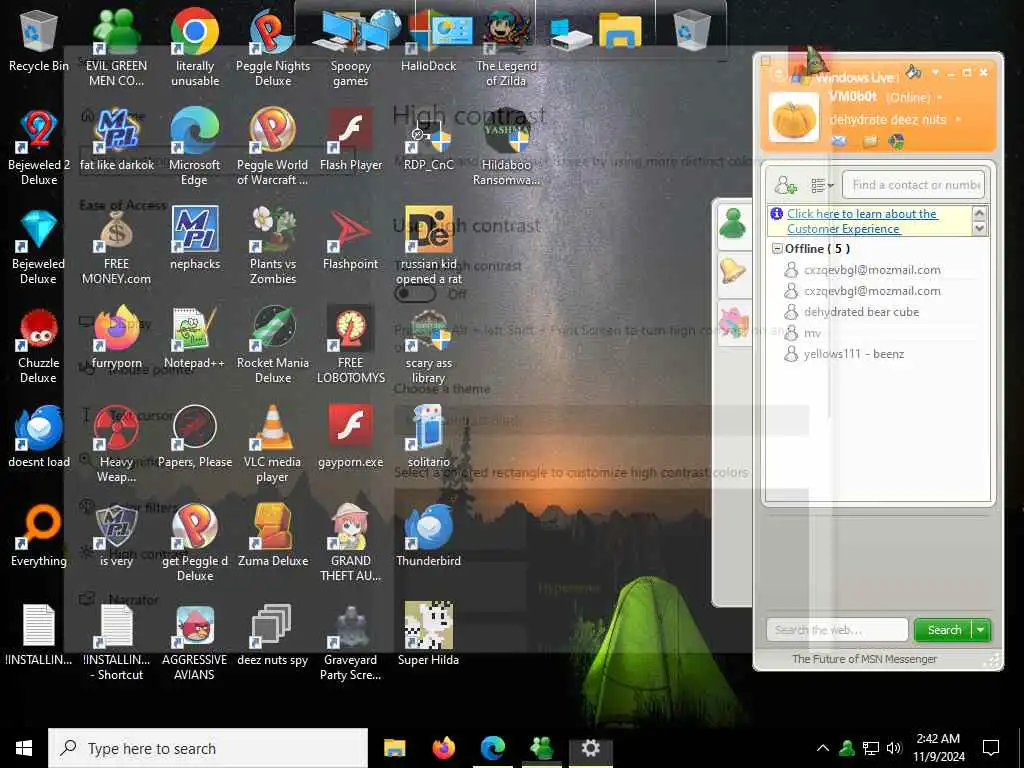1024x768 pixels.
Task: Open the contact list layout dropdown
Action: coord(822,186)
